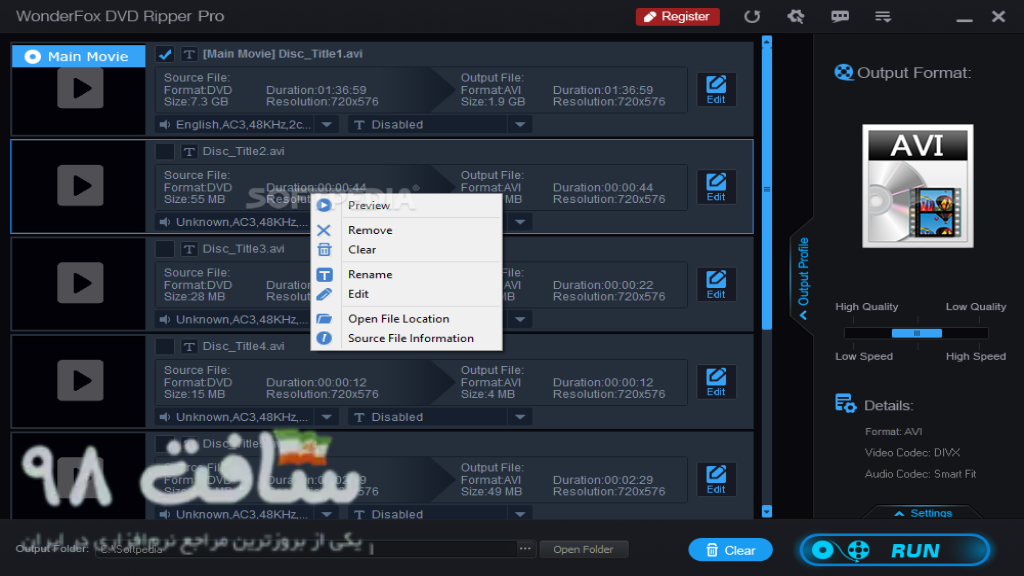Click the Details panel icon

point(846,404)
